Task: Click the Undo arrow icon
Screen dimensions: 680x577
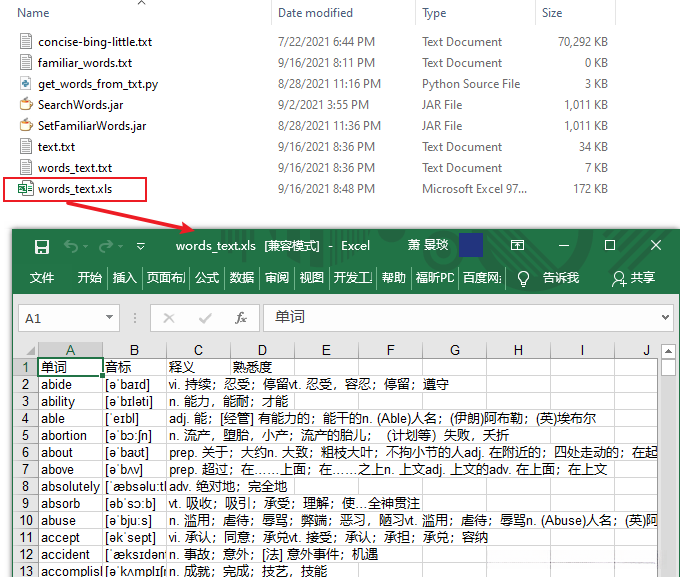Action: pos(71,246)
